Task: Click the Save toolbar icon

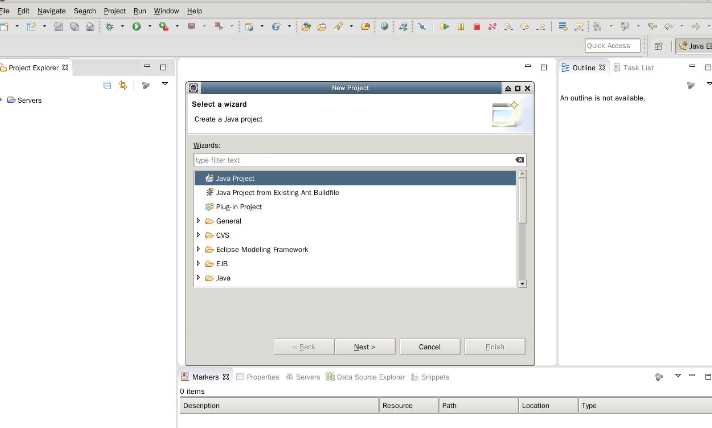Action: coord(59,27)
